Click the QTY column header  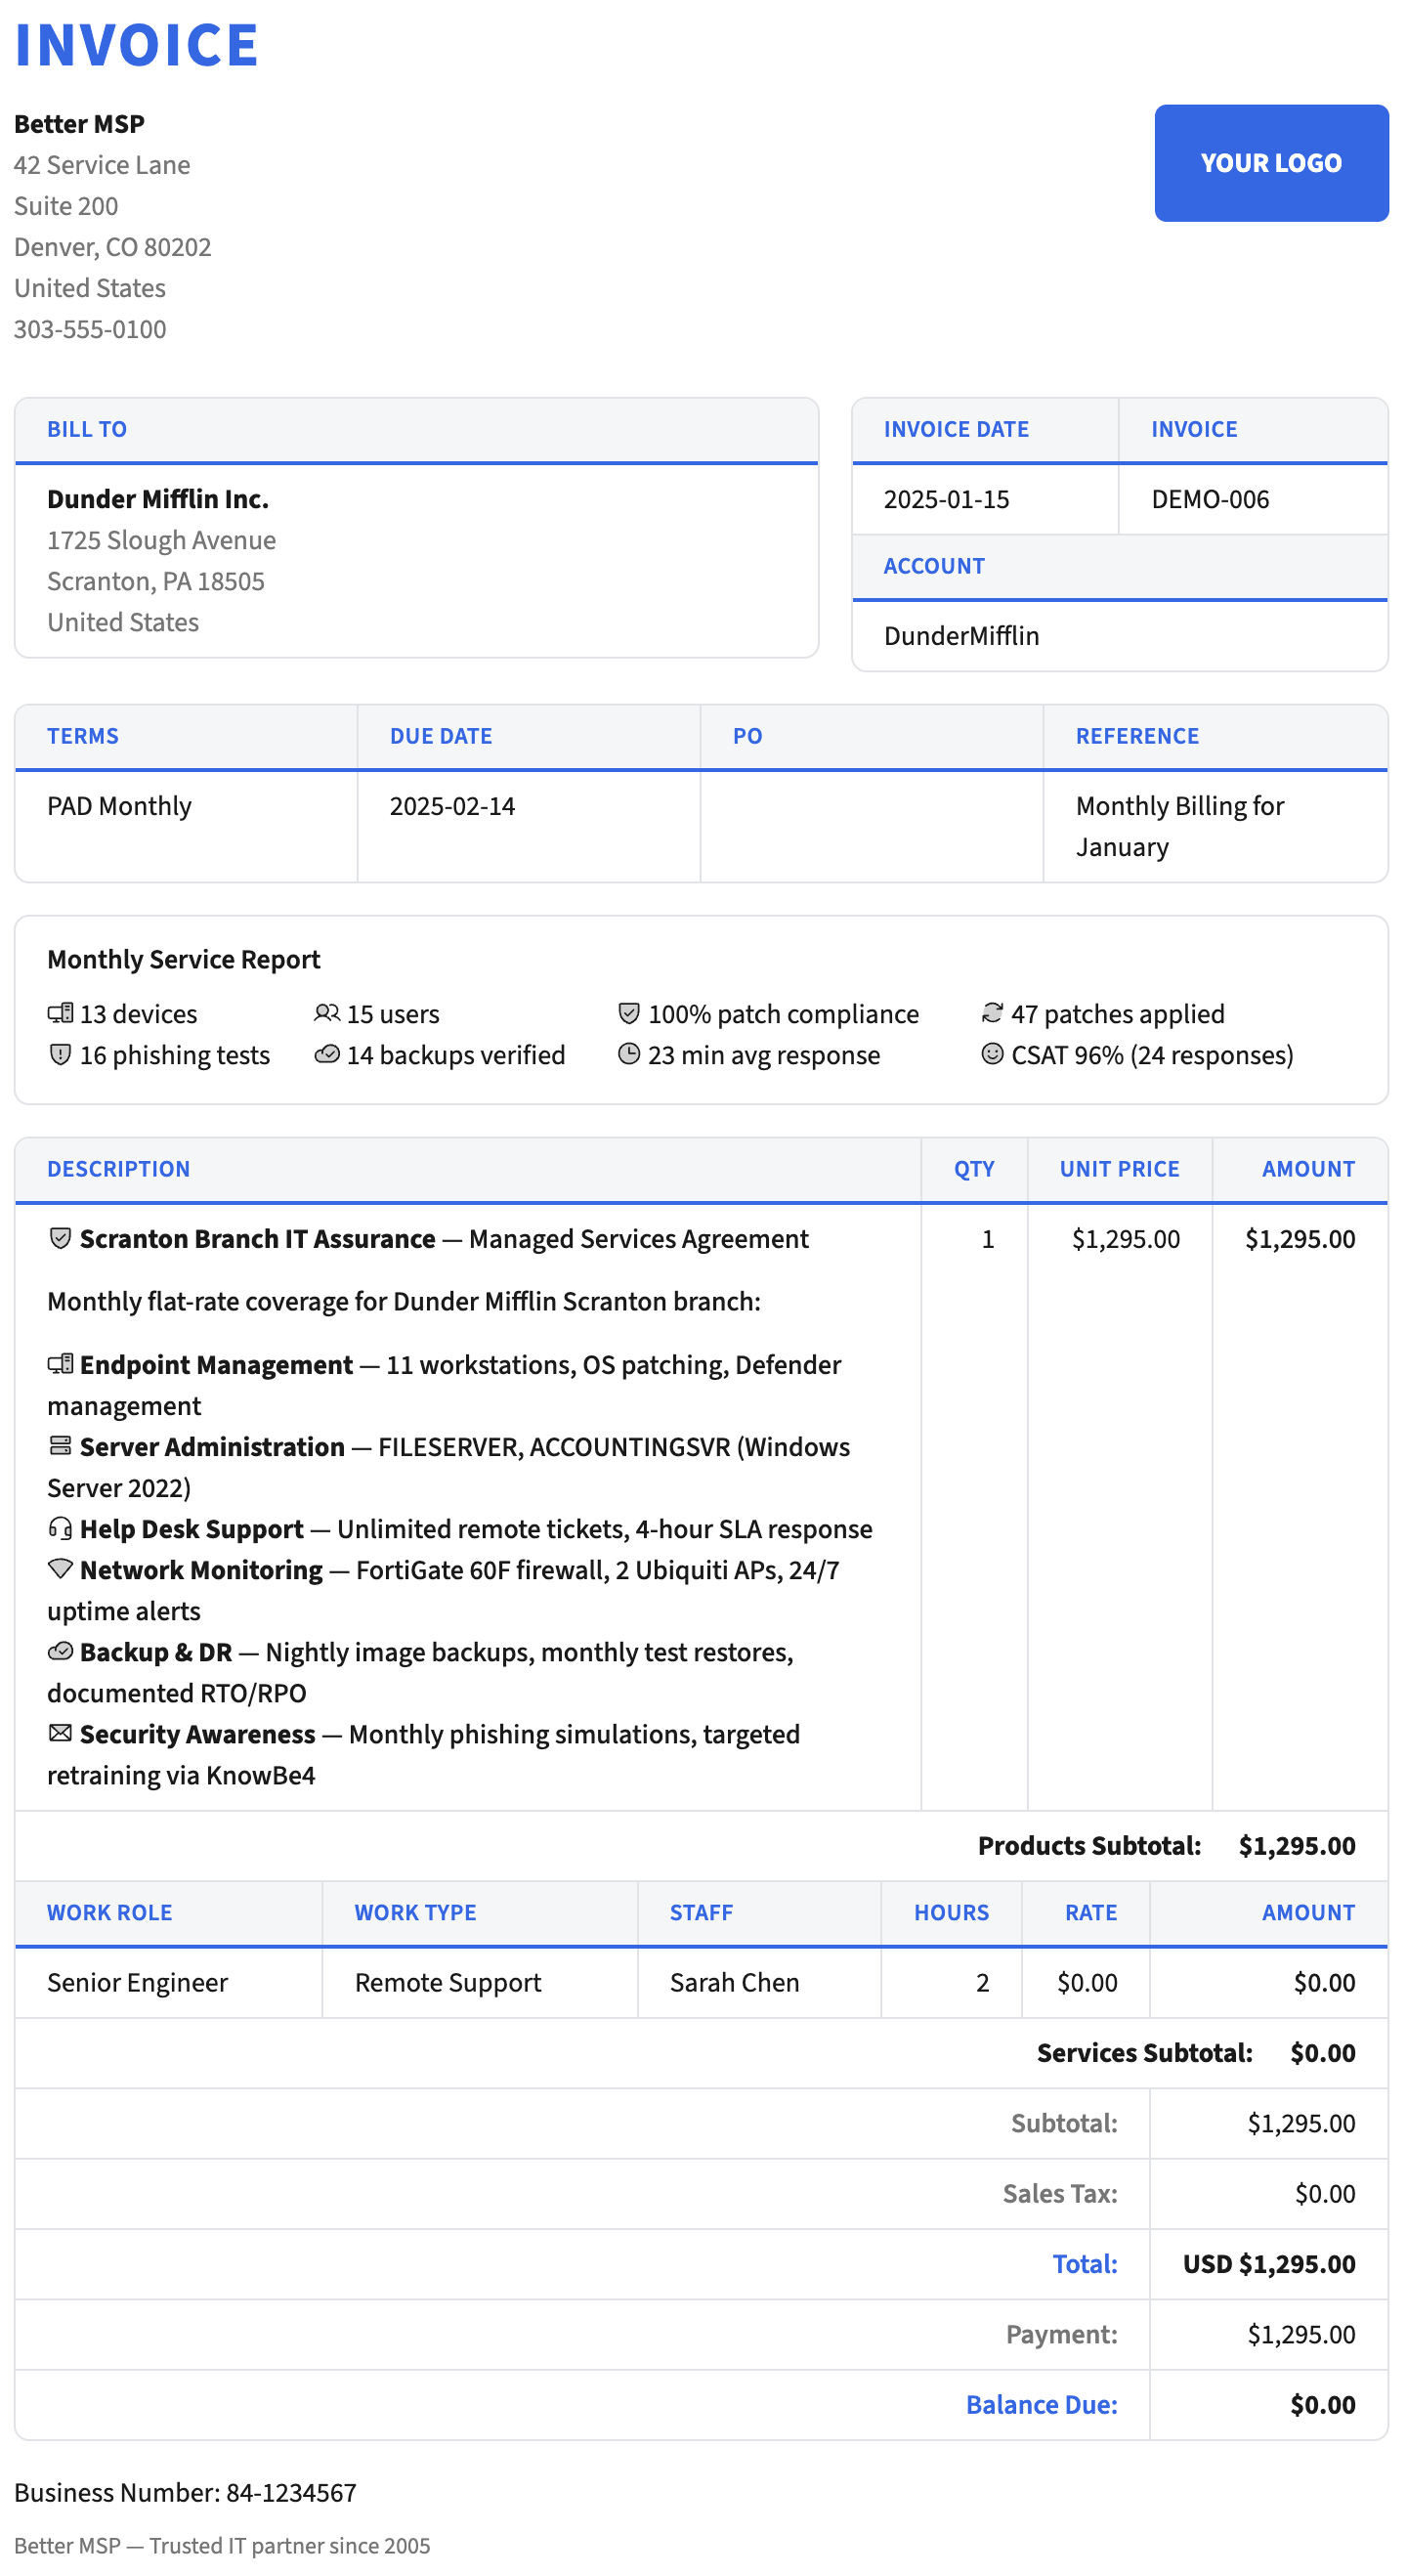pyautogui.click(x=974, y=1169)
